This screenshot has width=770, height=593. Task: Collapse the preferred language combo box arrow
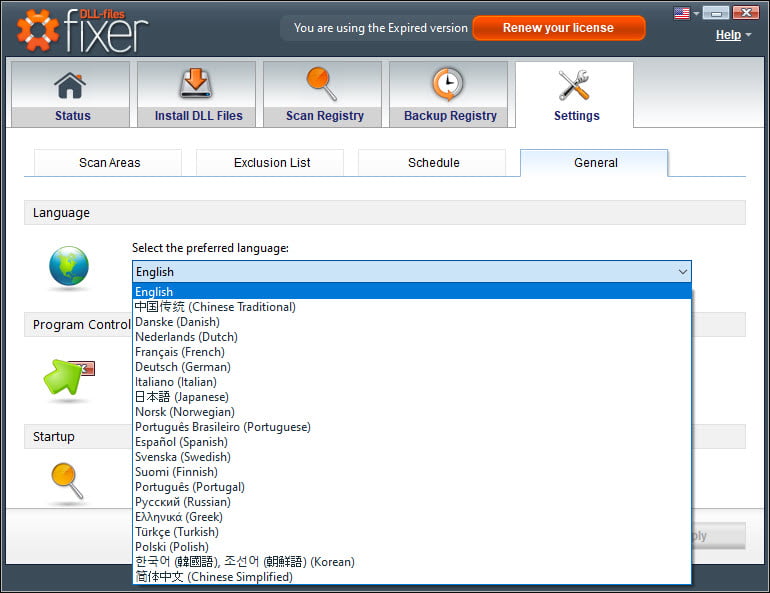click(683, 271)
